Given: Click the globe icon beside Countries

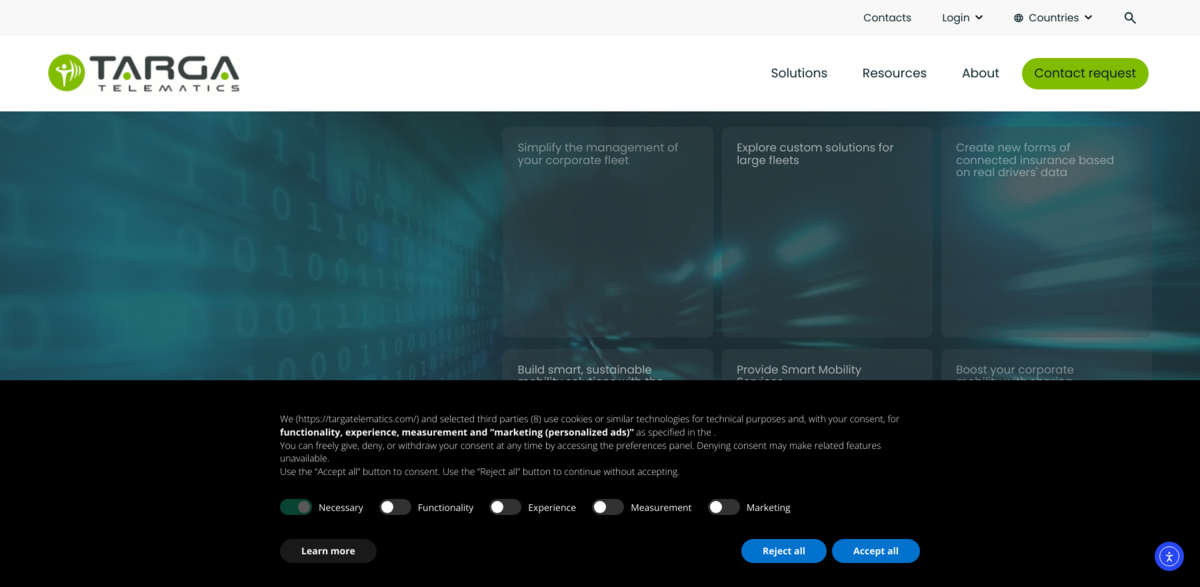Looking at the screenshot, I should pyautogui.click(x=1018, y=18).
